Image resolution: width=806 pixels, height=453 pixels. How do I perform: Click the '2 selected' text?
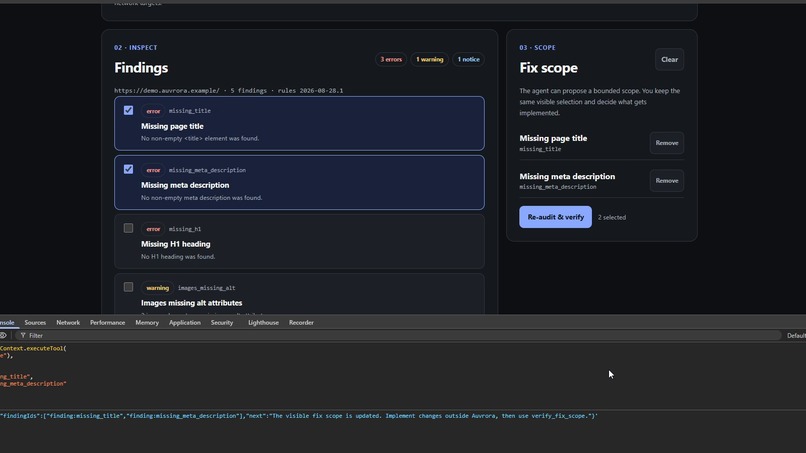pos(612,218)
